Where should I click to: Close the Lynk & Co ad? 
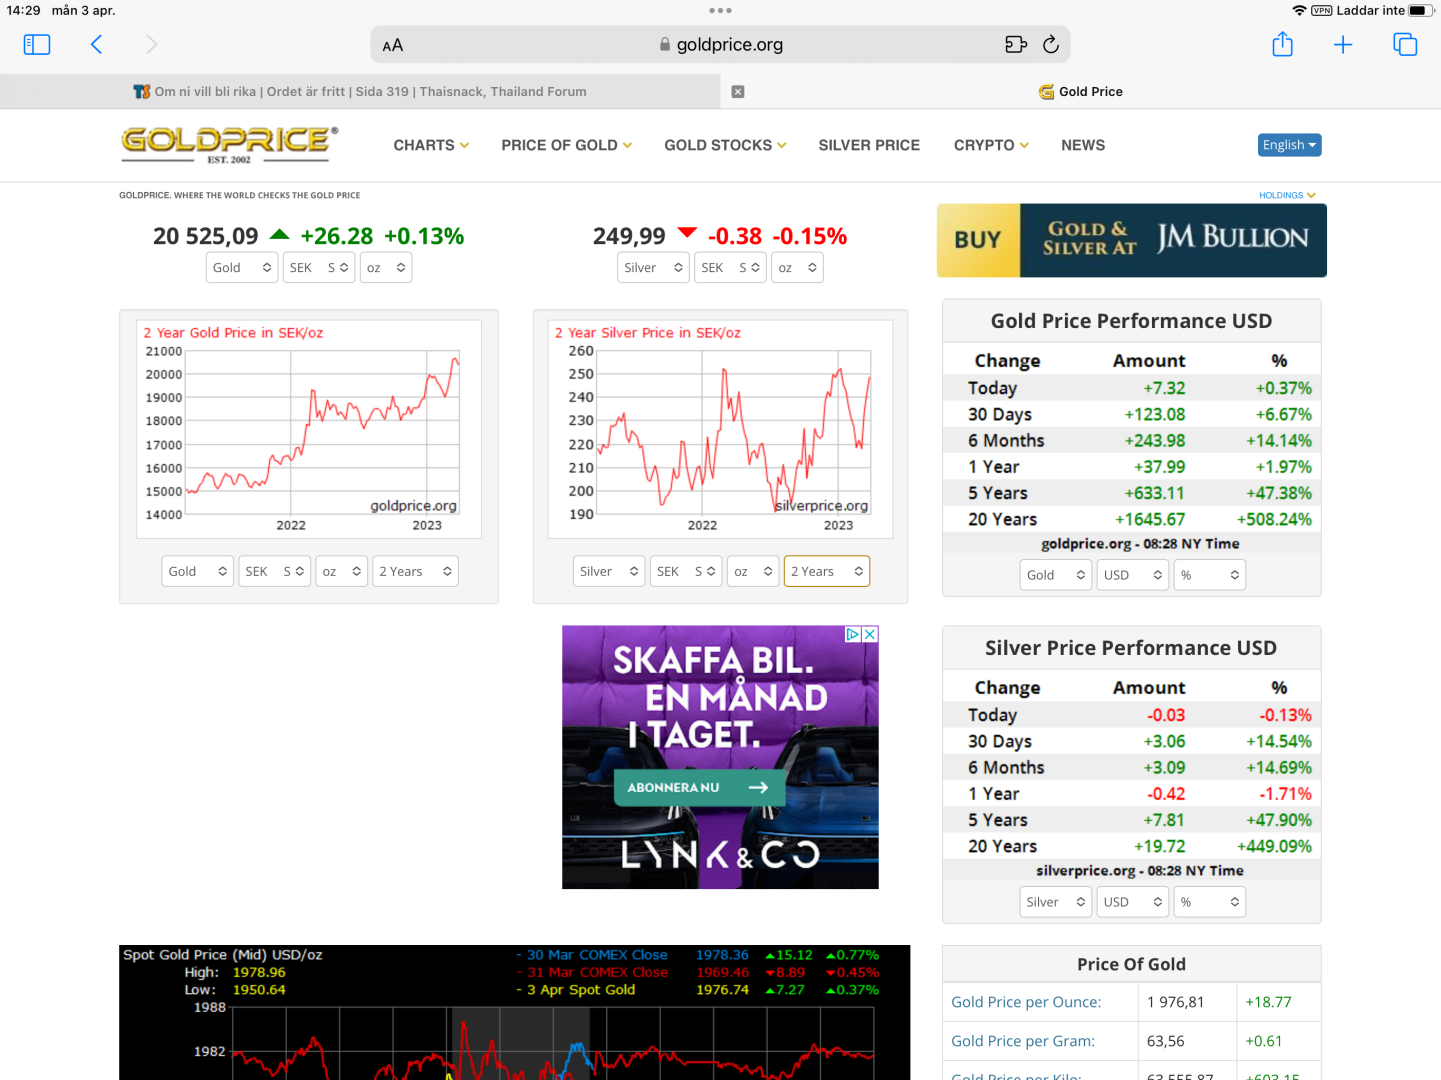[870, 634]
